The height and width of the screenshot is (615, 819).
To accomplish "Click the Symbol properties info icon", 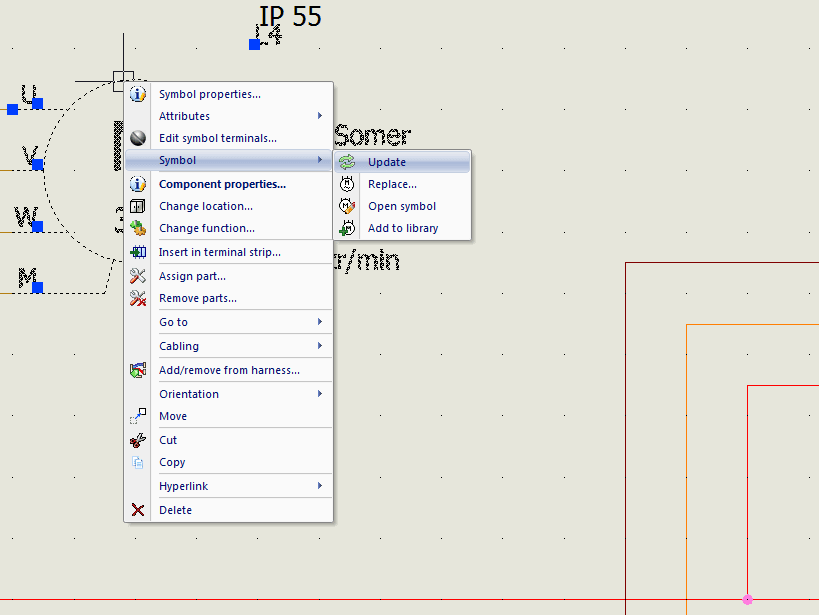I will pyautogui.click(x=138, y=94).
